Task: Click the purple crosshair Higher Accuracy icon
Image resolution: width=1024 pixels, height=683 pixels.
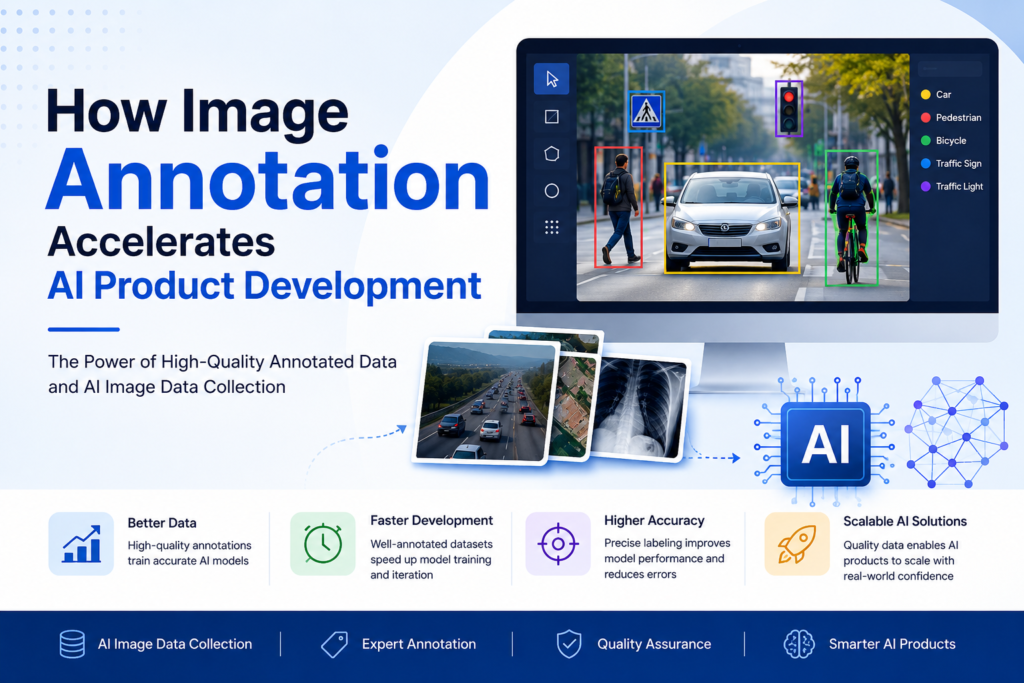Action: coord(558,543)
